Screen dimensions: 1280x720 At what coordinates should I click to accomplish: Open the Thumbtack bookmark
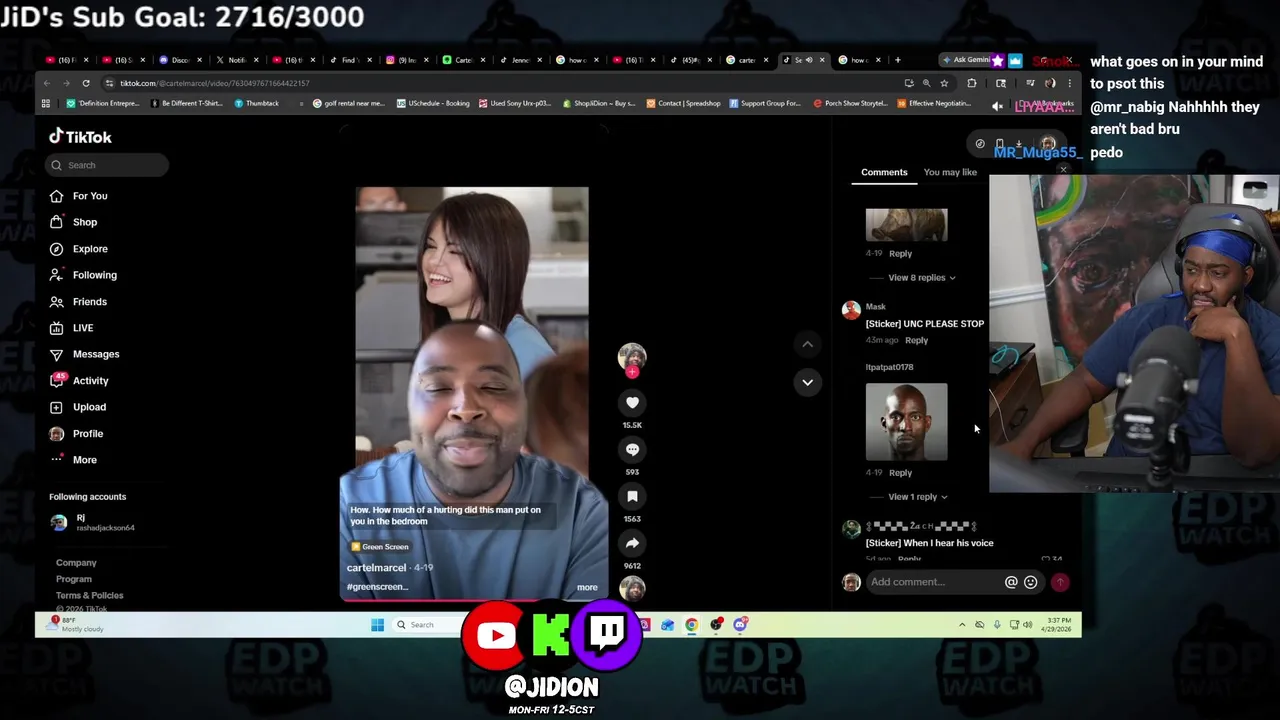pyautogui.click(x=256, y=103)
